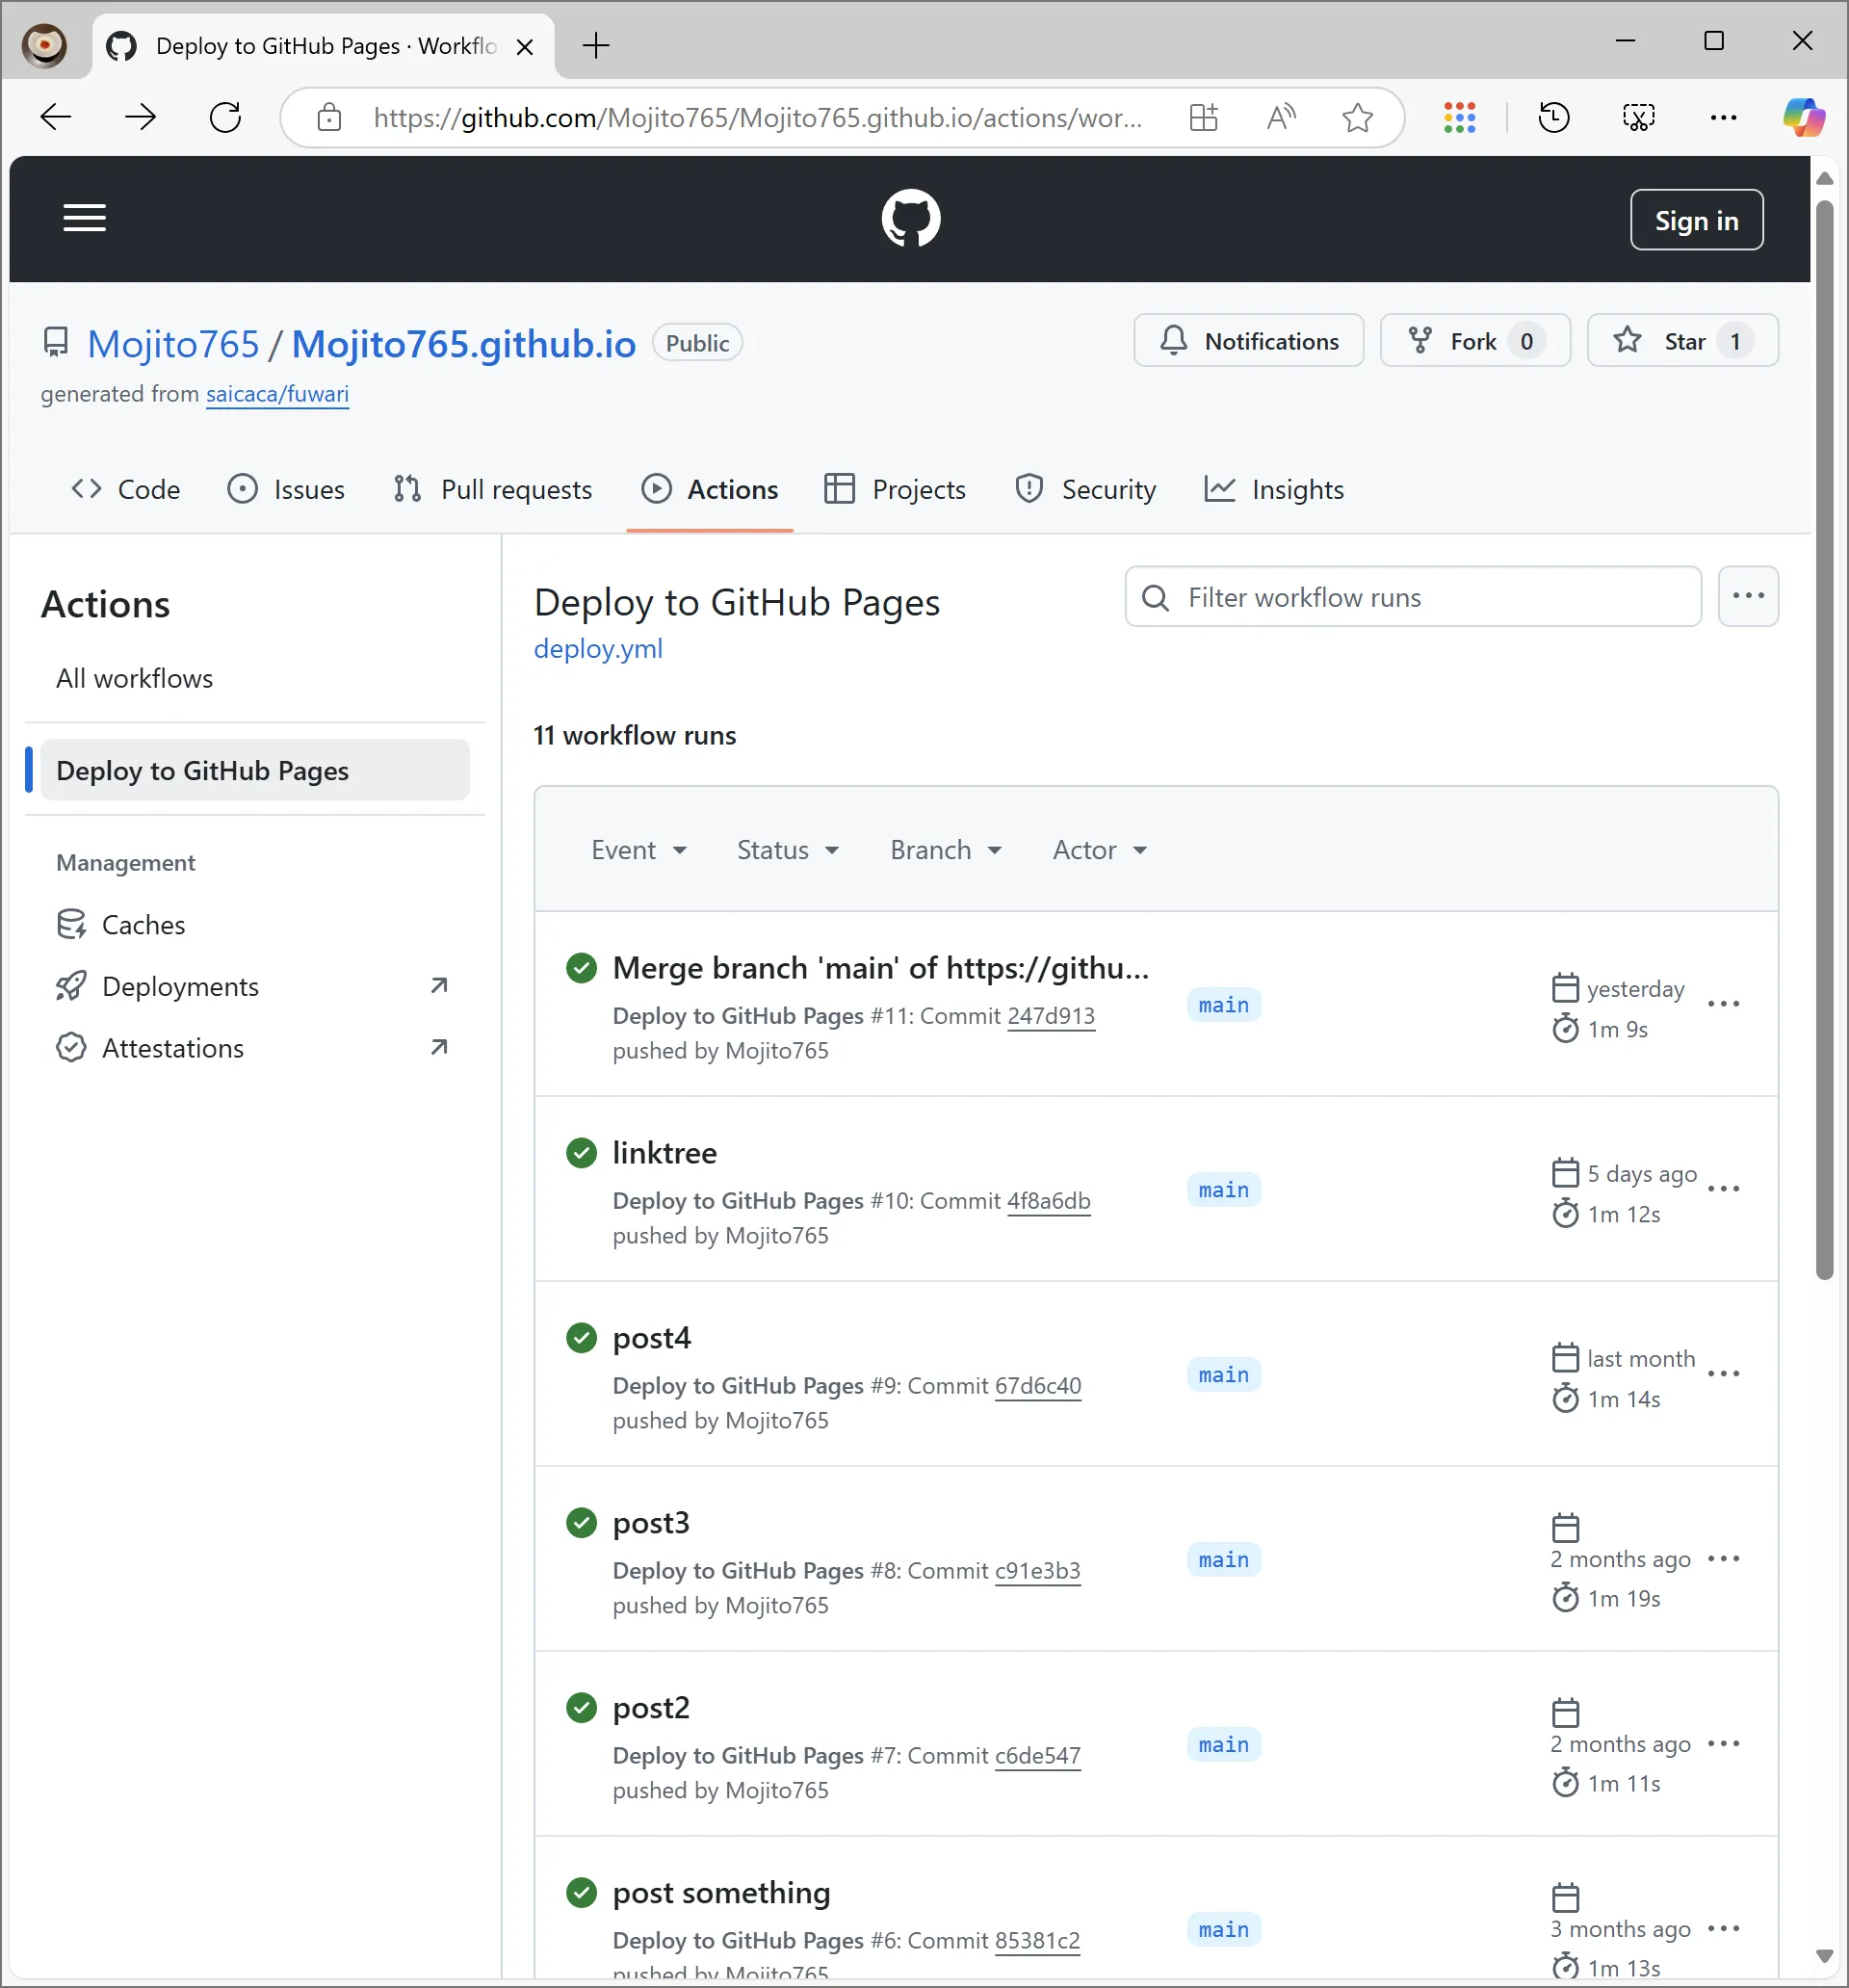Click main branch label on post4 run
Viewport: 1849px width, 1988px height.
click(x=1223, y=1375)
